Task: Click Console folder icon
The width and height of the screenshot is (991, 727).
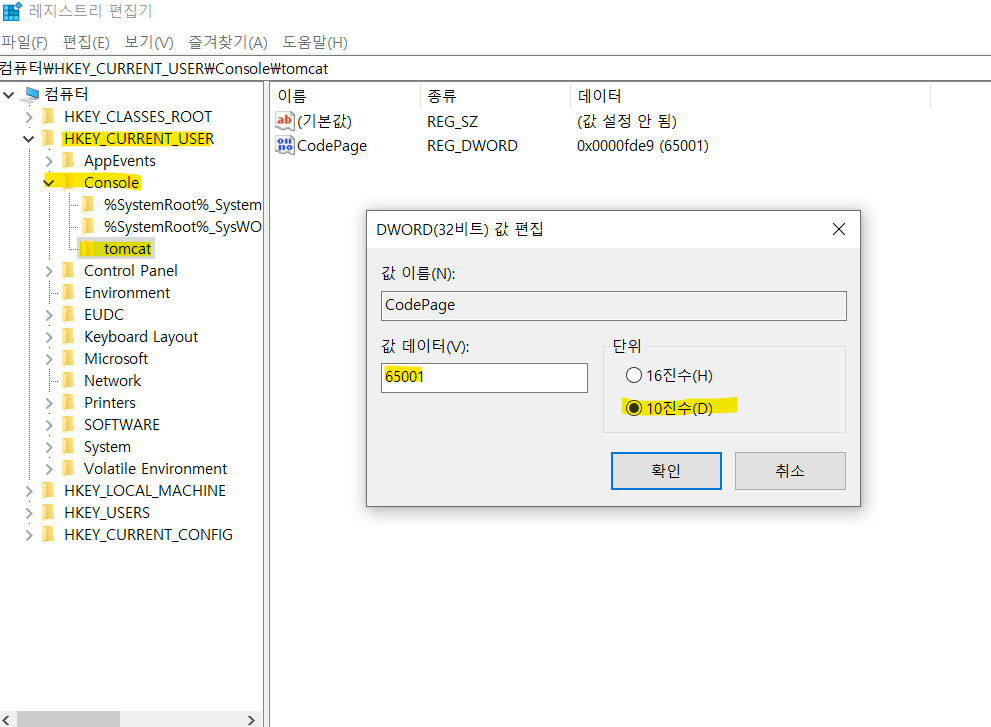Action: (x=69, y=182)
